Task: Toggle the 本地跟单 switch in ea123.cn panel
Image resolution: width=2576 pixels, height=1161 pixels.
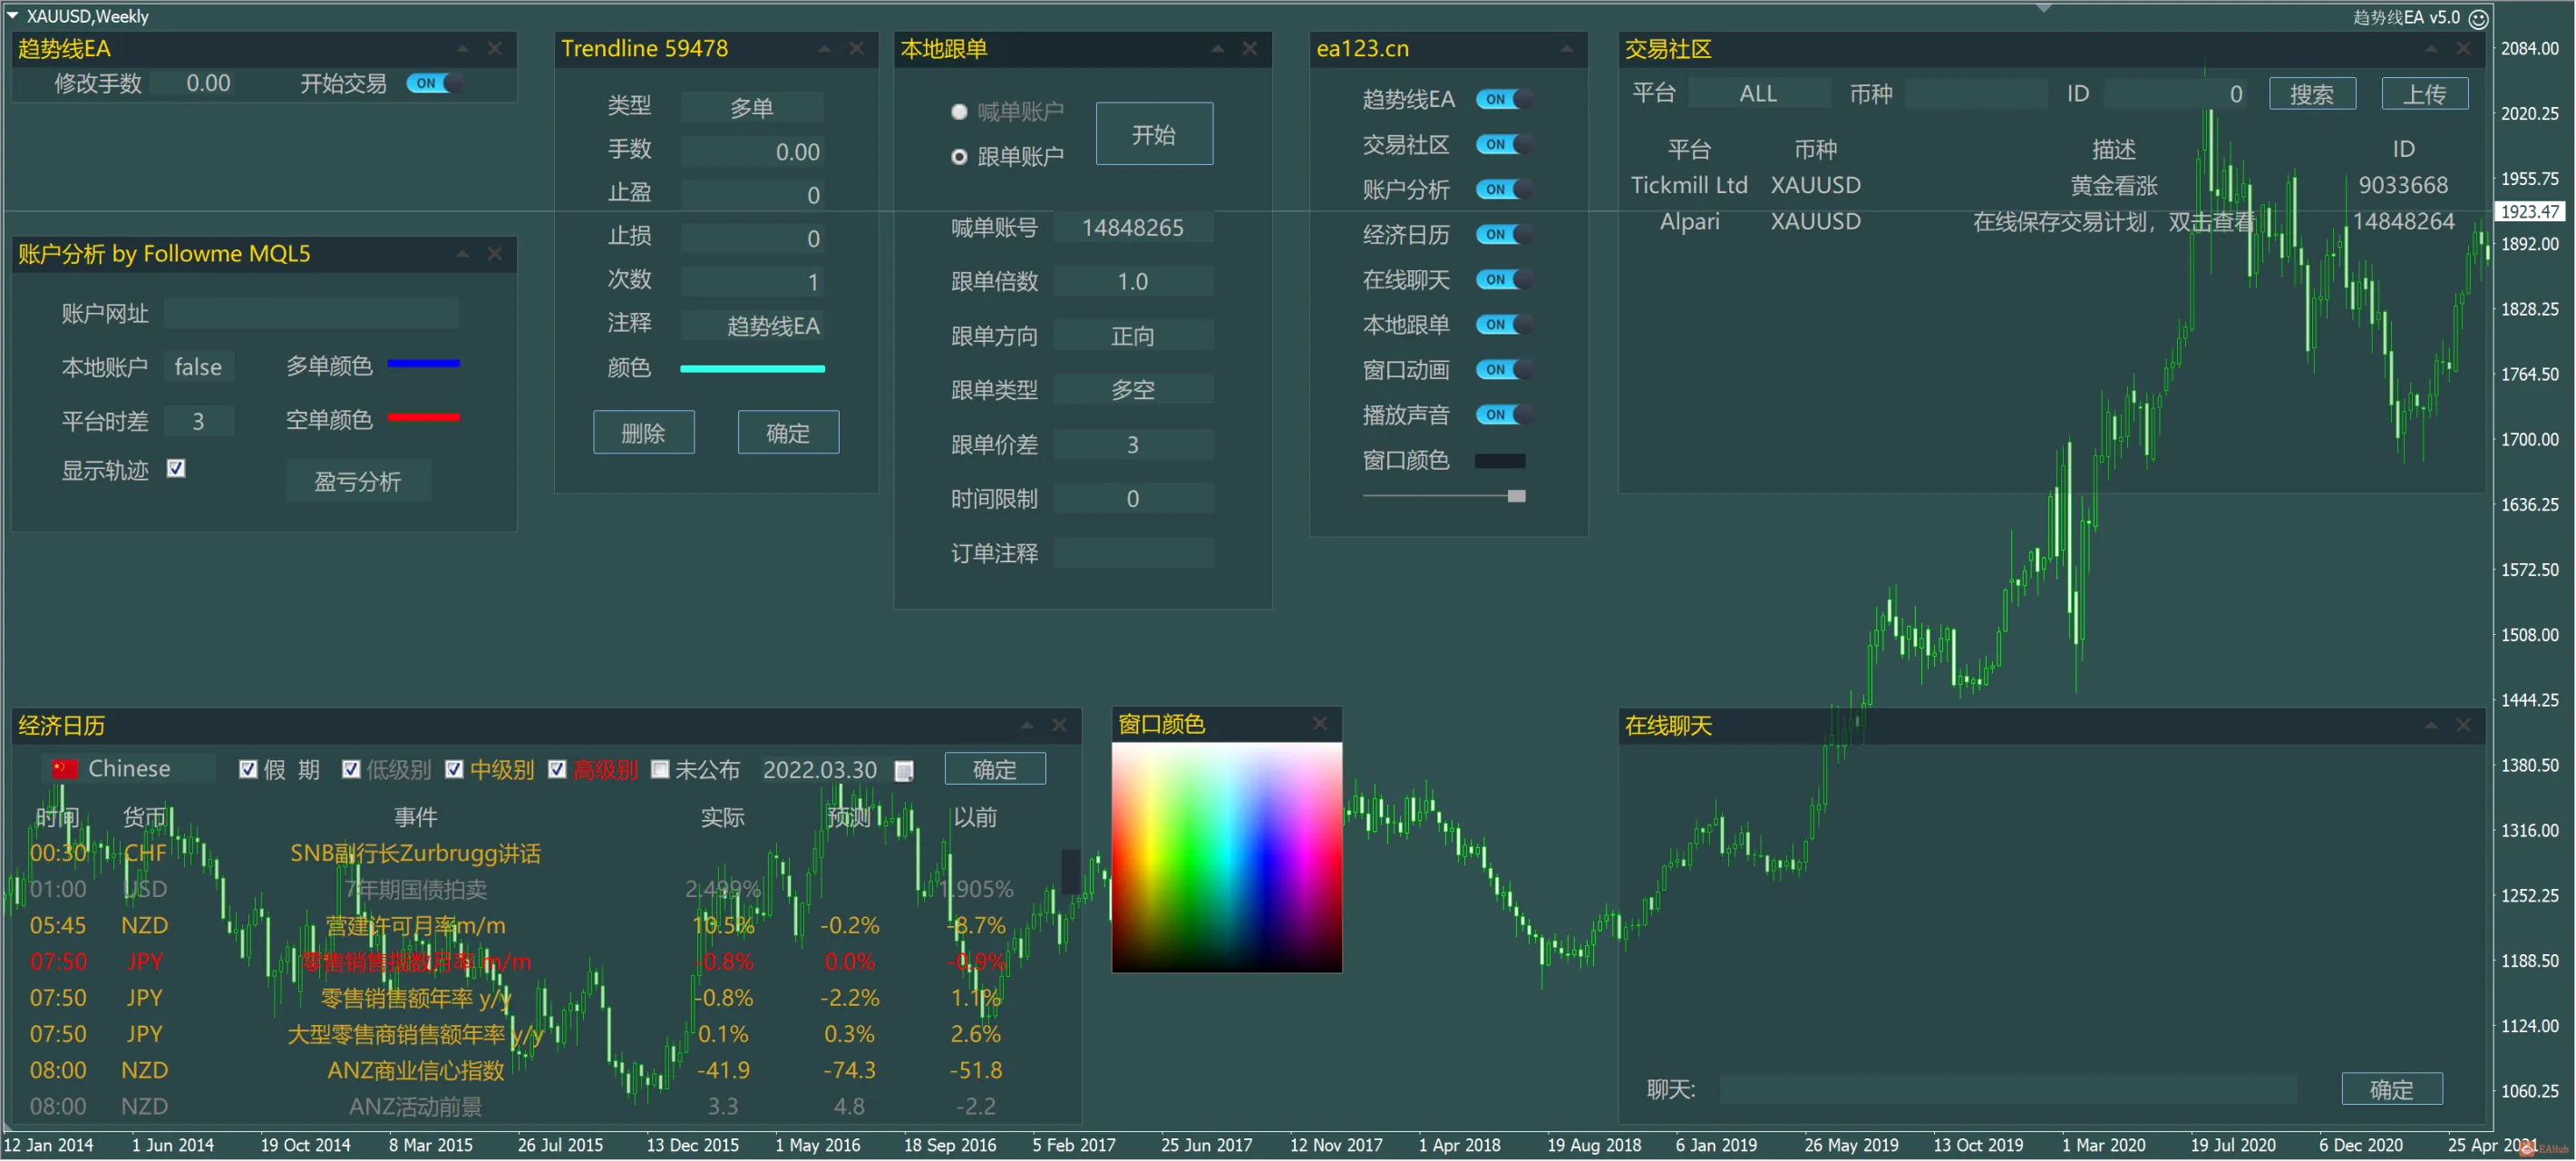Action: (1503, 324)
